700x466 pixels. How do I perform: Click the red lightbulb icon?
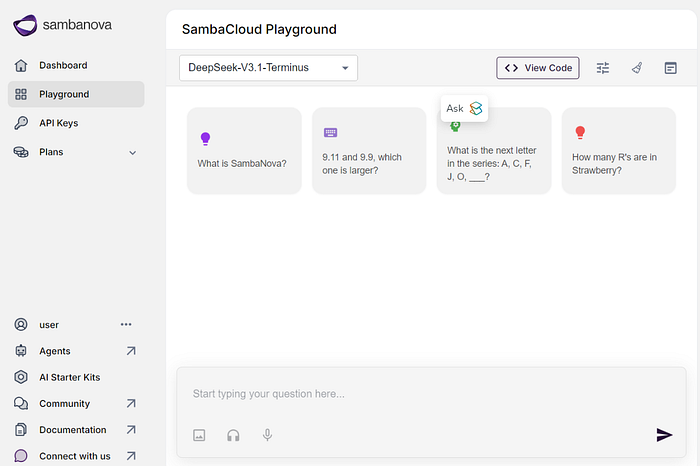580,133
